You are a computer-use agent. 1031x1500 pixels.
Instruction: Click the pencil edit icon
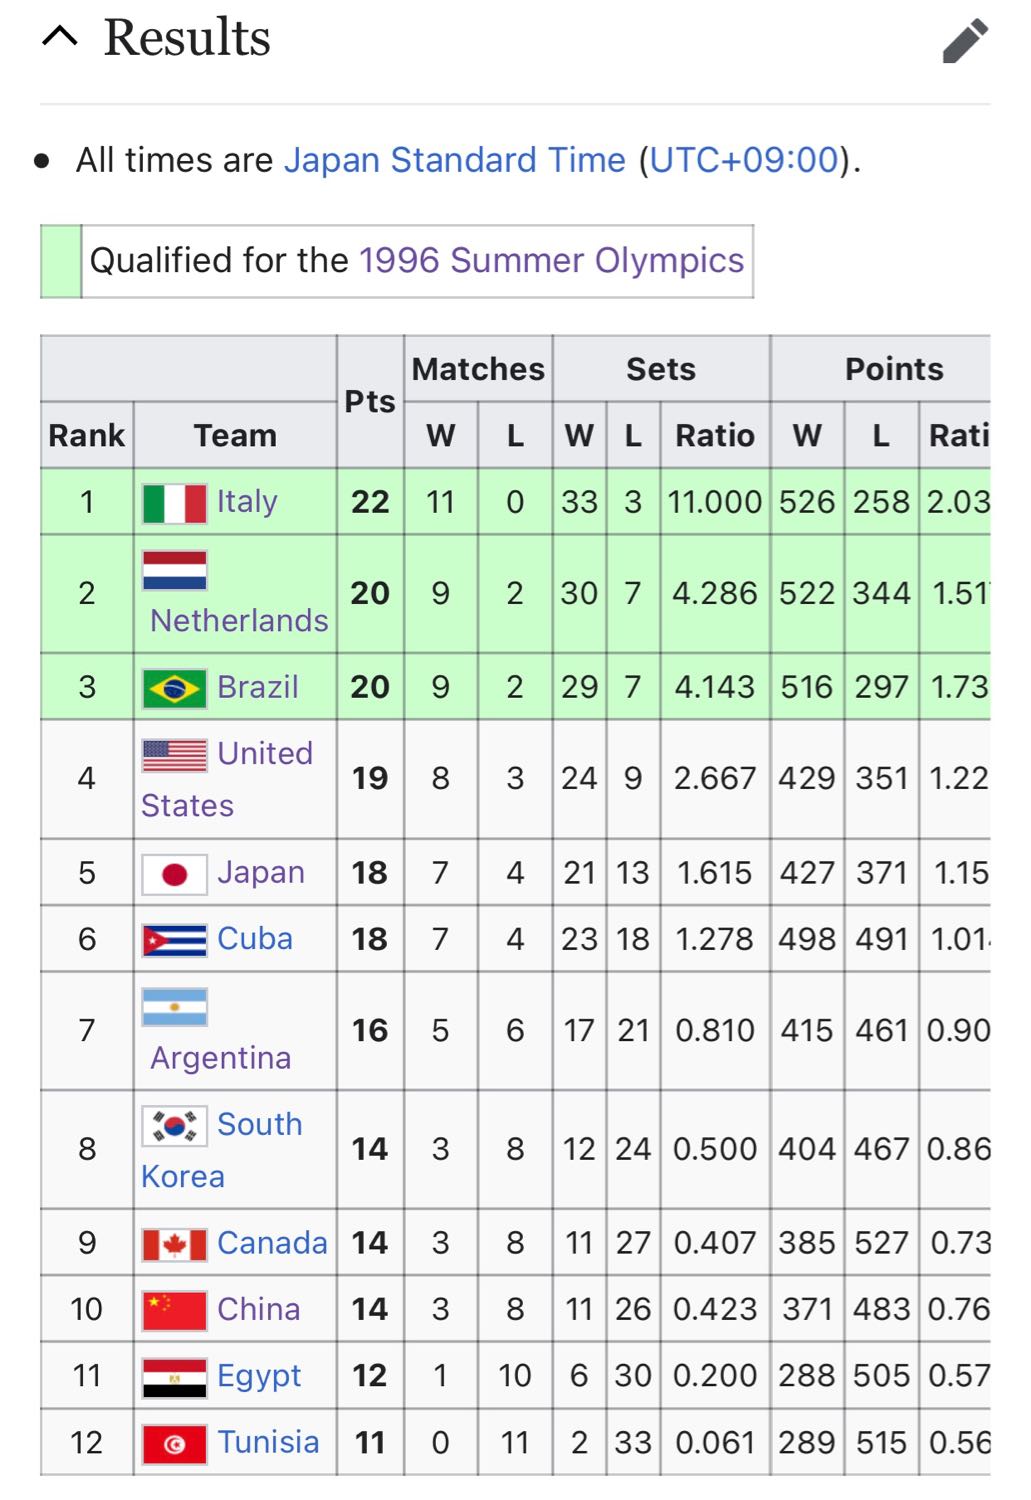[x=966, y=40]
